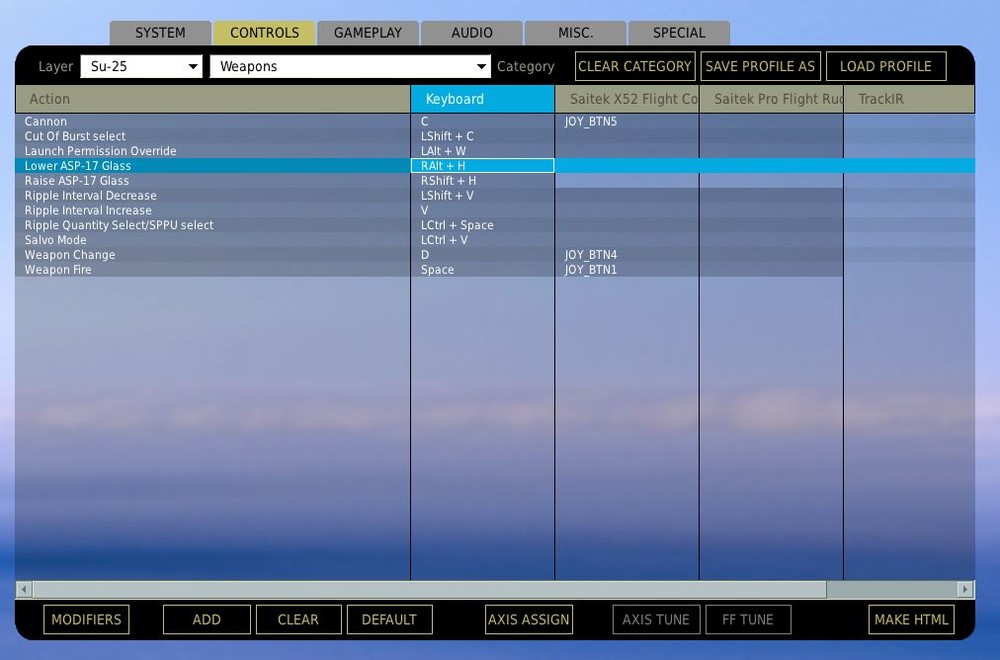Click the LCtrl + V binding

483,240
